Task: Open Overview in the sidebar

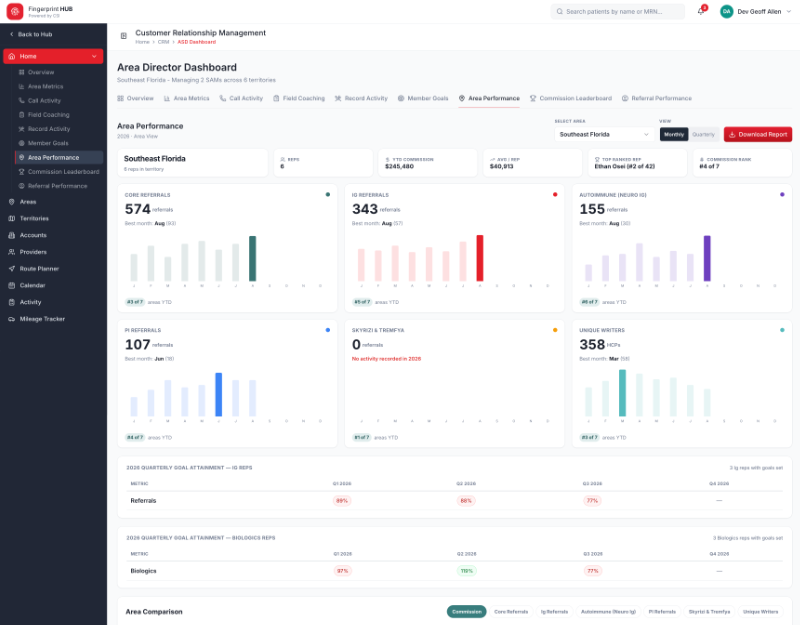Action: coord(41,72)
